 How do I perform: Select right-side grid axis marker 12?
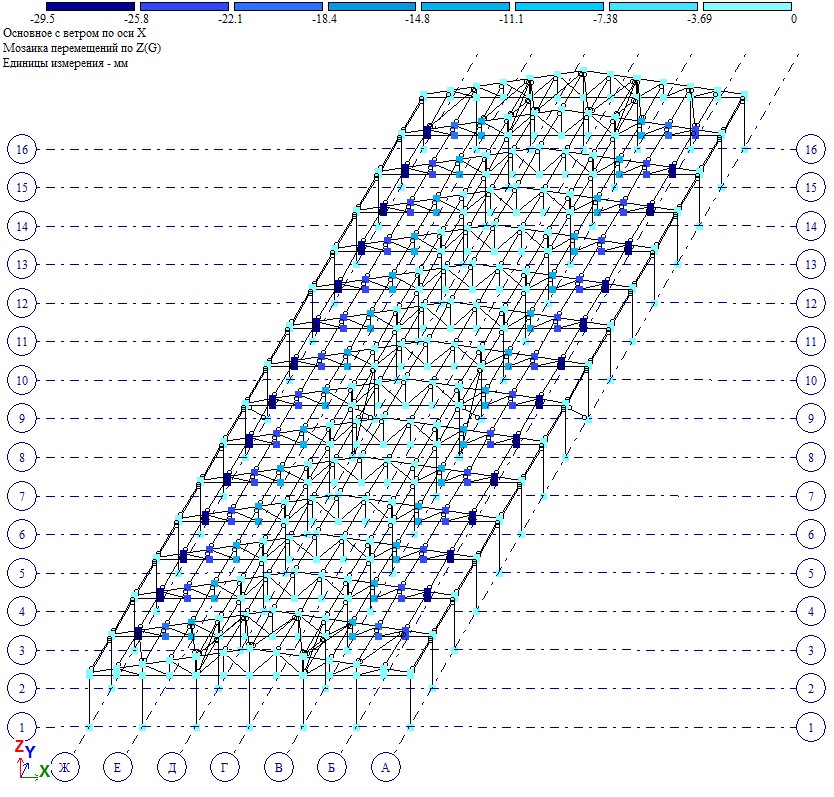(809, 303)
